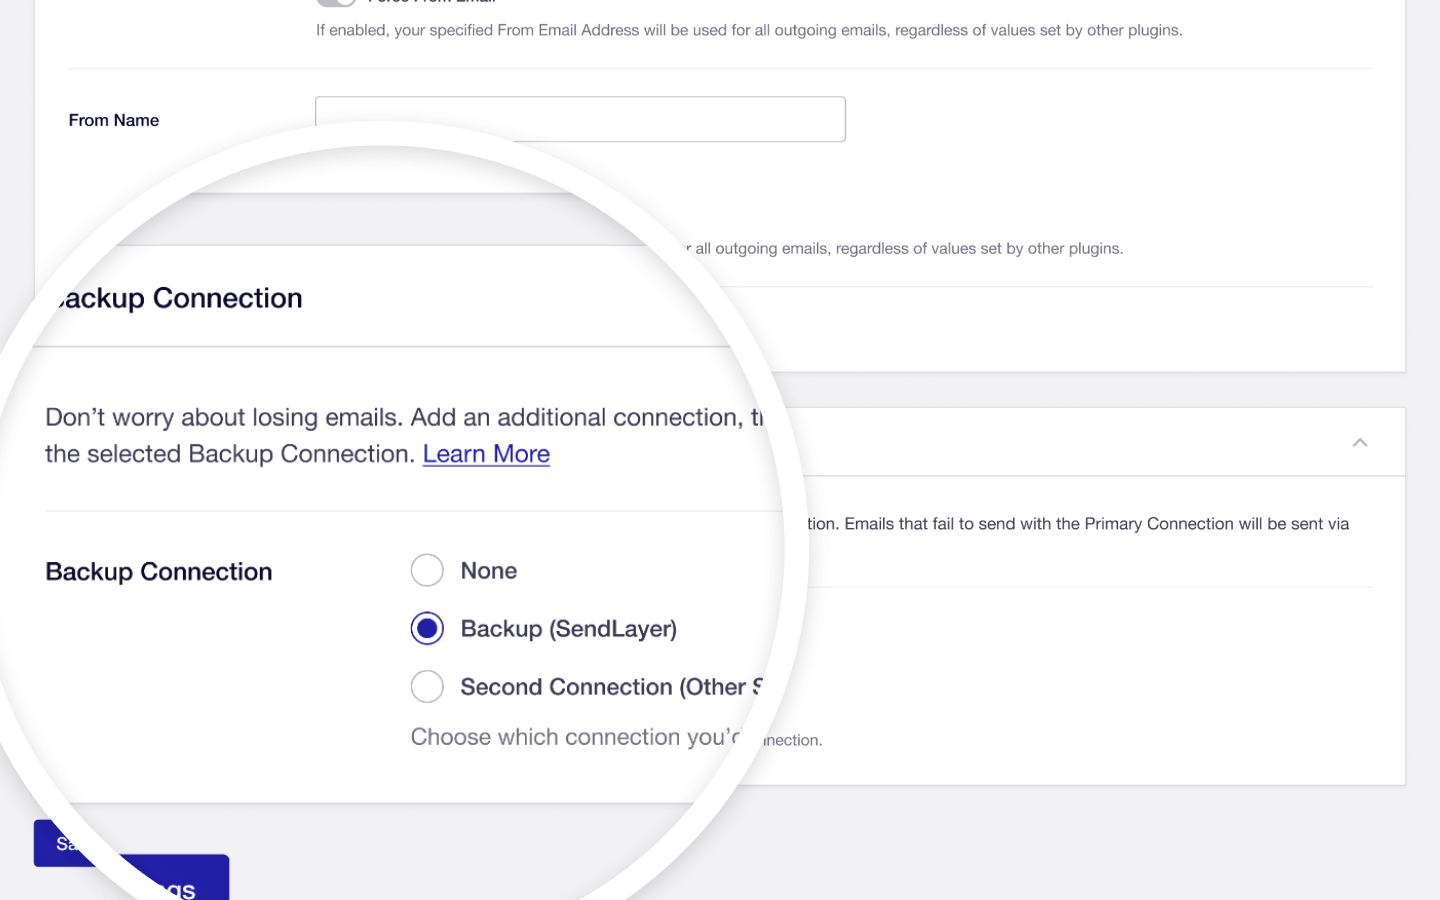Image resolution: width=1440 pixels, height=900 pixels.
Task: Click the Backup Connection row label
Action: point(159,572)
